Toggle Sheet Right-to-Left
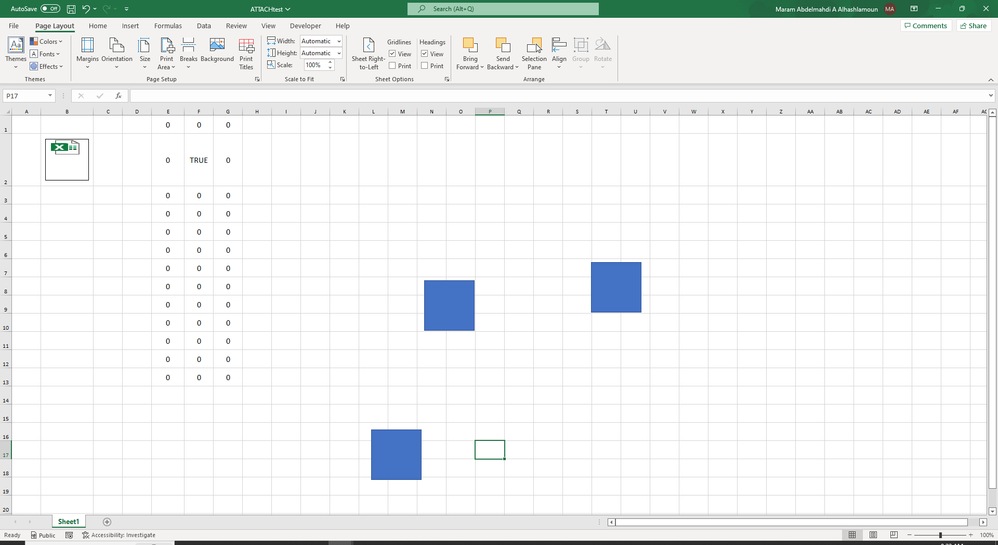Image resolution: width=998 pixels, height=545 pixels. 369,53
